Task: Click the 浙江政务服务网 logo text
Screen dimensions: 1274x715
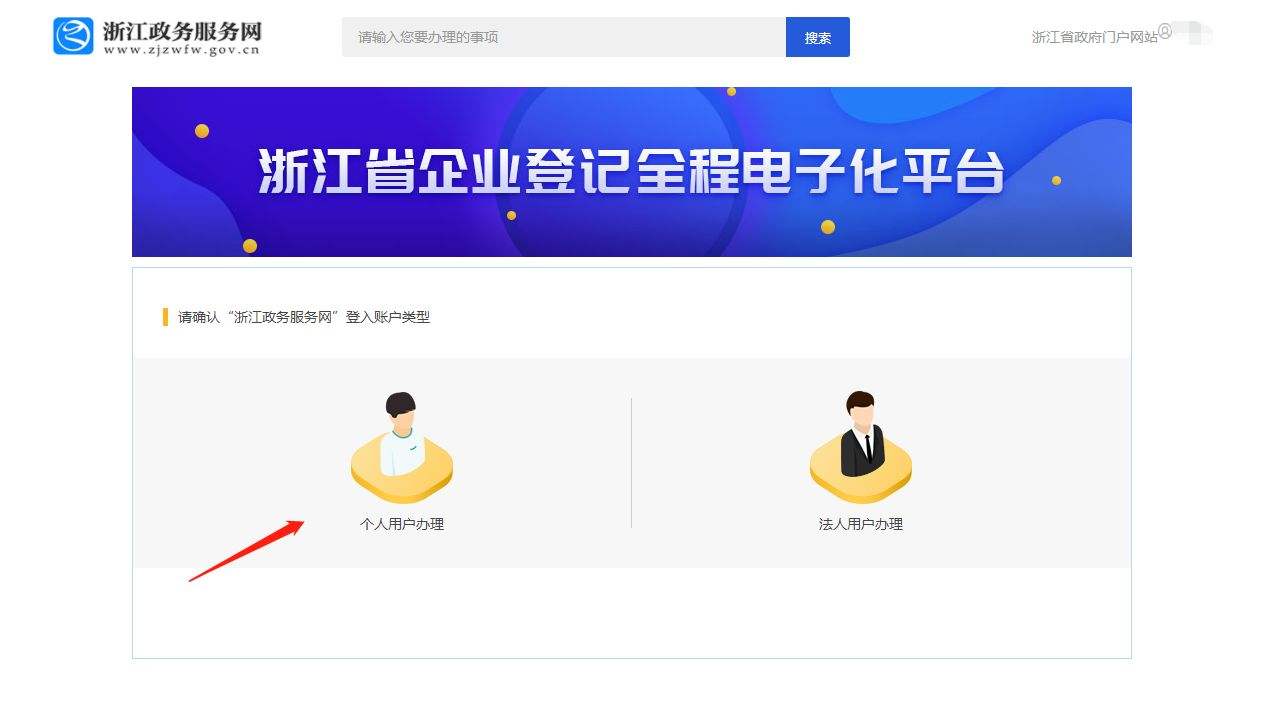Action: [182, 30]
